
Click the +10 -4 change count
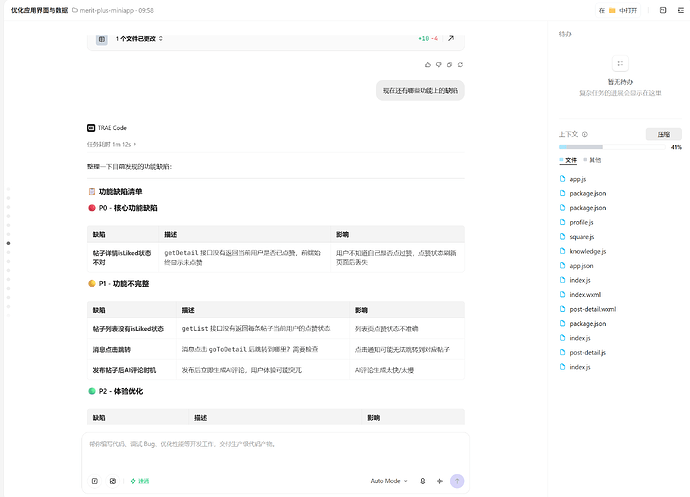pos(428,39)
